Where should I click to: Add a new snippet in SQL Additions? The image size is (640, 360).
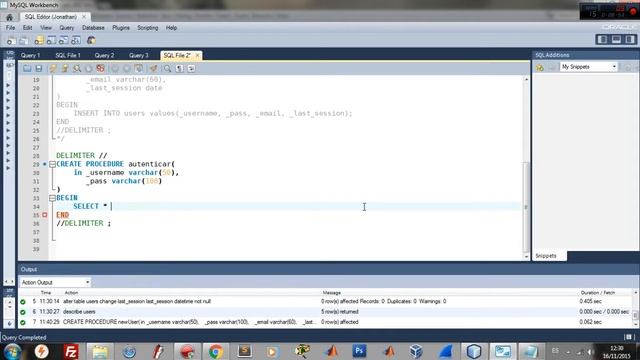[x=540, y=67]
